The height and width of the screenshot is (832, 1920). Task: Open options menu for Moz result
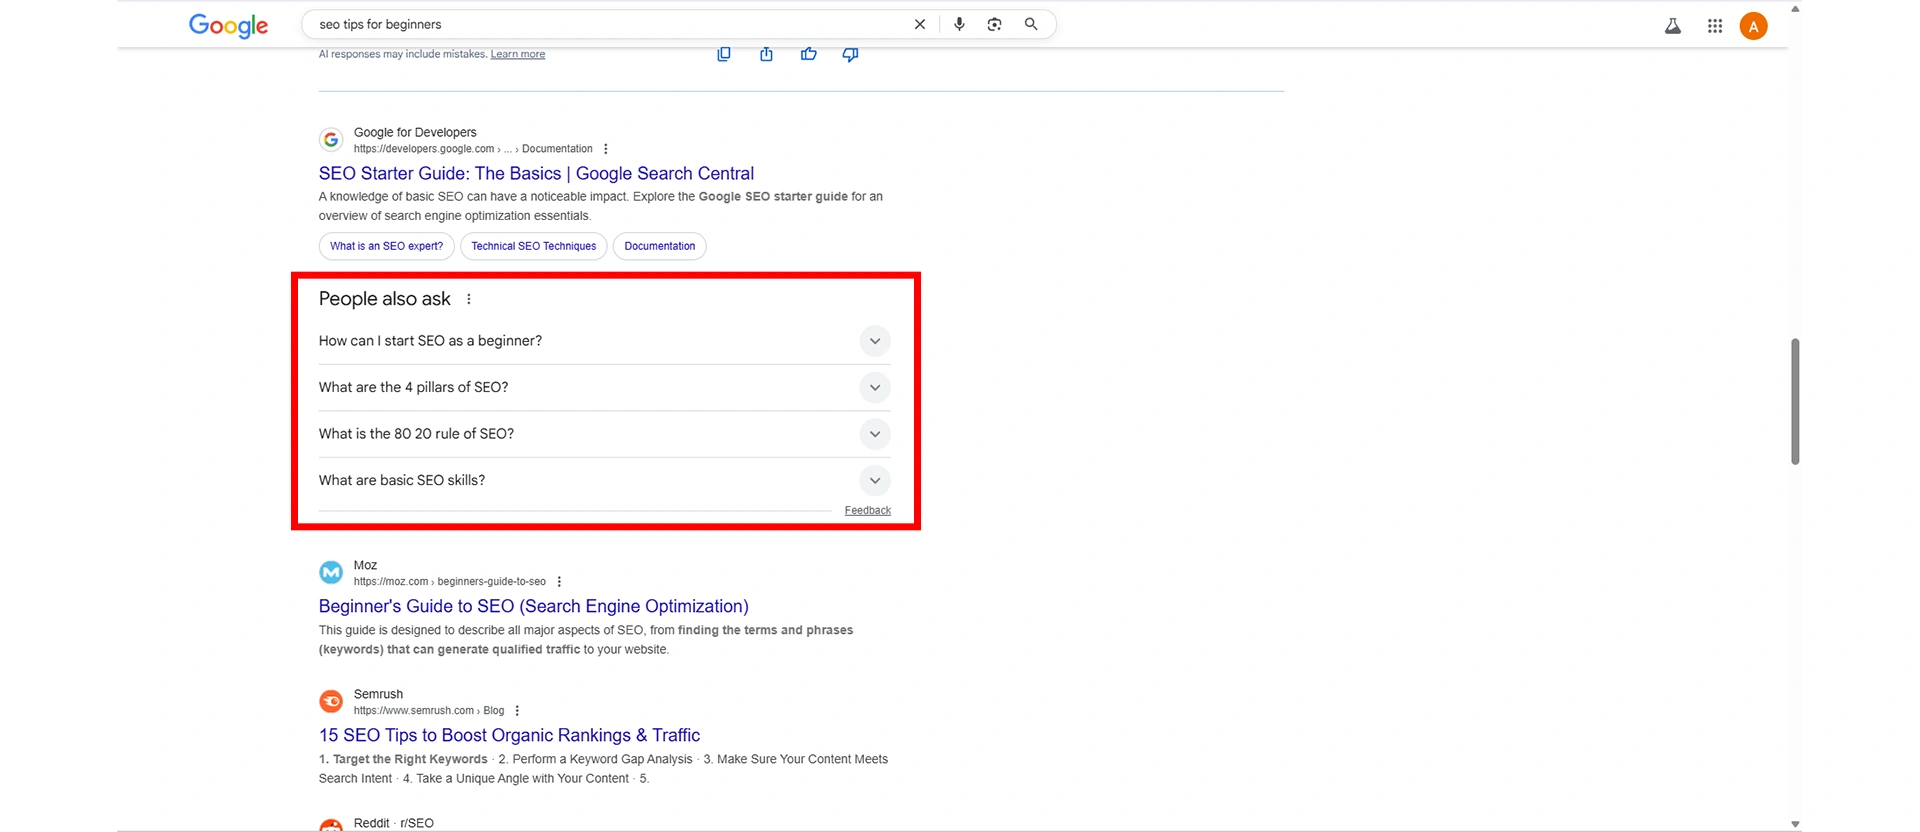coord(559,582)
